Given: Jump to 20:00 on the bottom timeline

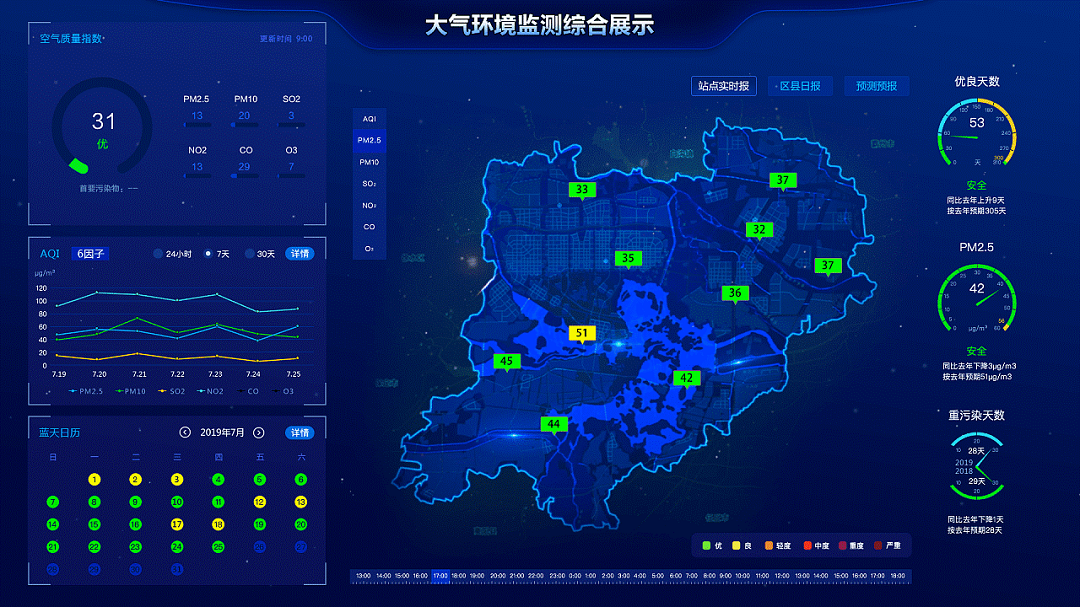Looking at the screenshot, I should pyautogui.click(x=499, y=576).
